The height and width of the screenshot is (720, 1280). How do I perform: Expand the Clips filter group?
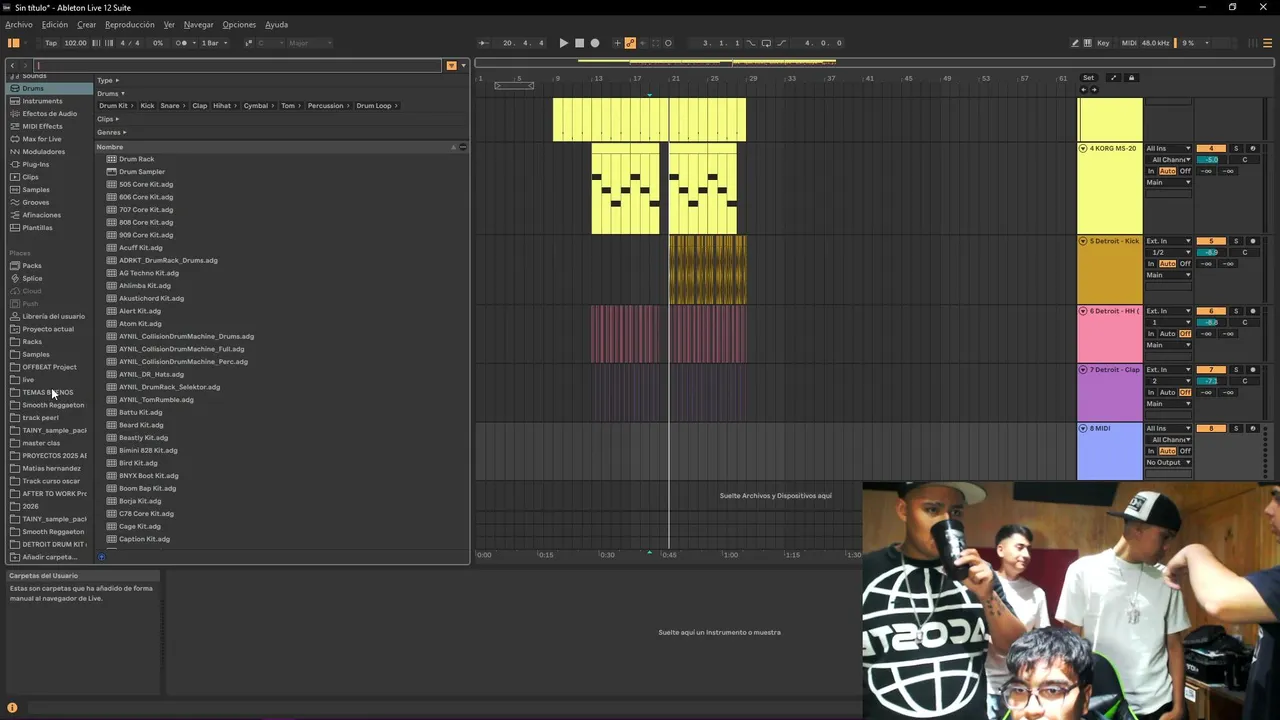coord(108,119)
